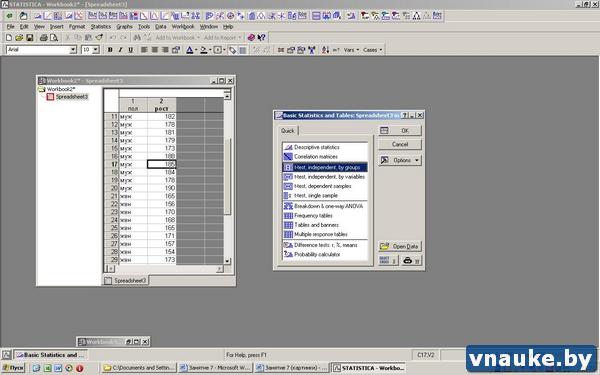Click the Bold formatting icon
Viewport: 600px width, 375px height.
110,50
